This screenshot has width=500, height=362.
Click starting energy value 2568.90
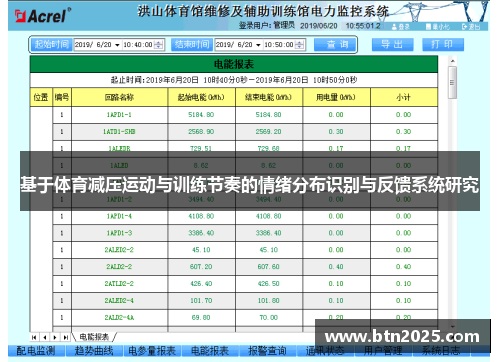[x=201, y=132]
